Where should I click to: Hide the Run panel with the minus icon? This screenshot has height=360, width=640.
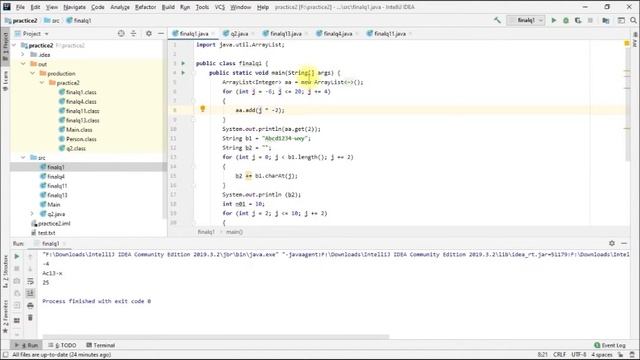point(624,243)
